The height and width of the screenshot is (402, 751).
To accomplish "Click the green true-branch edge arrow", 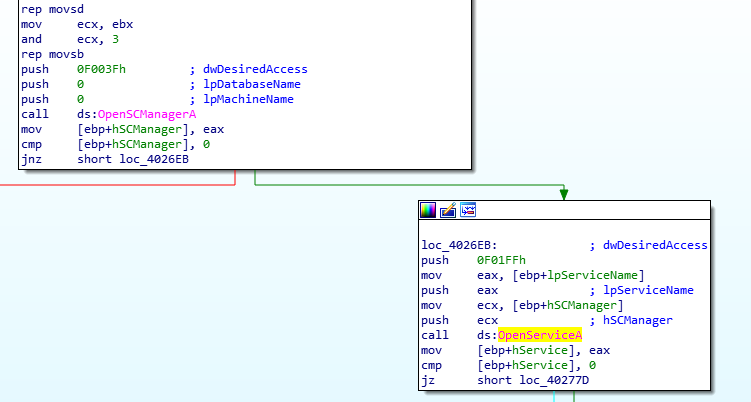I will (x=564, y=193).
